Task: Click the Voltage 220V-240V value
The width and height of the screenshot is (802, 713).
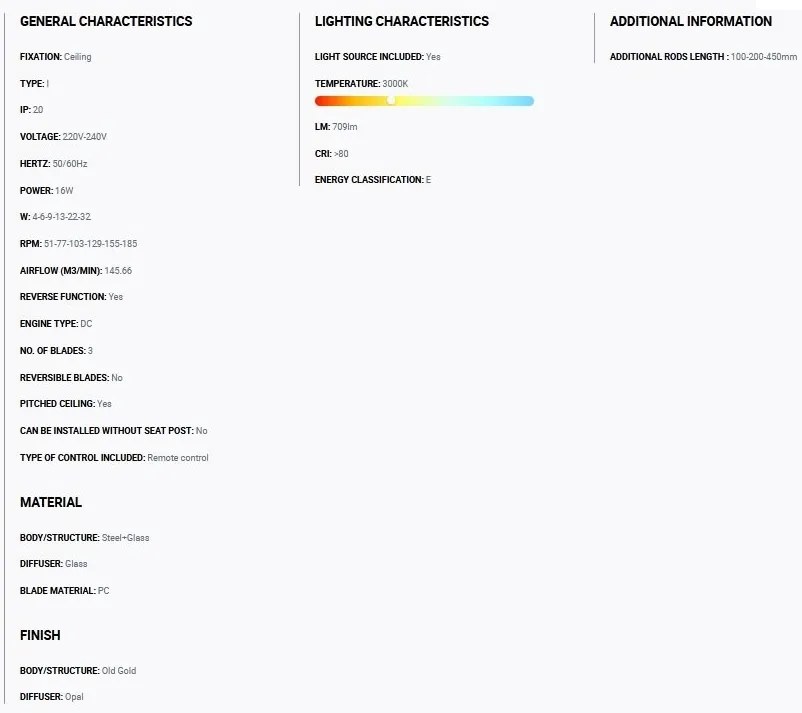Action: tap(84, 137)
